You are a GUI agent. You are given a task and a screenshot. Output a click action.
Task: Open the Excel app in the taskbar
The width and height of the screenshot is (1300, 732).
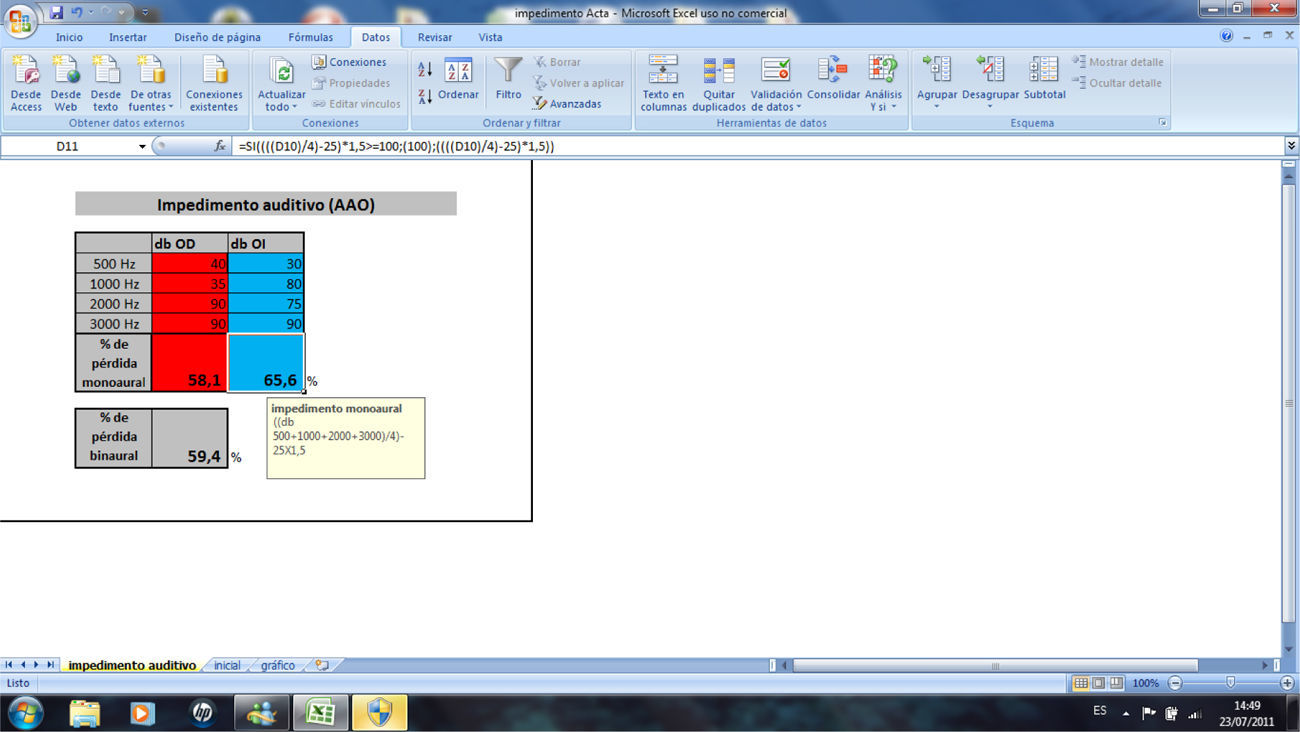pos(319,713)
